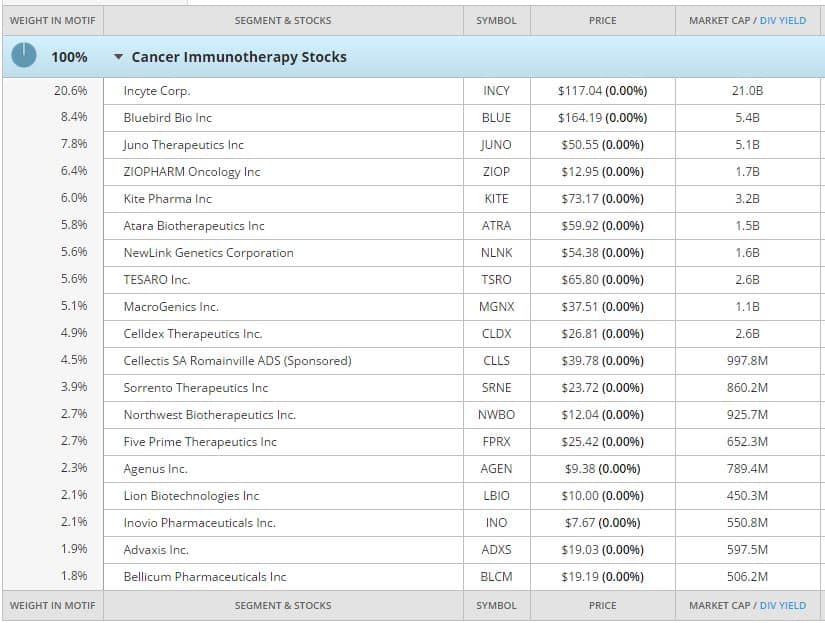Click the TSRO ticker symbol
Screen dimensions: 825x623
(x=496, y=280)
